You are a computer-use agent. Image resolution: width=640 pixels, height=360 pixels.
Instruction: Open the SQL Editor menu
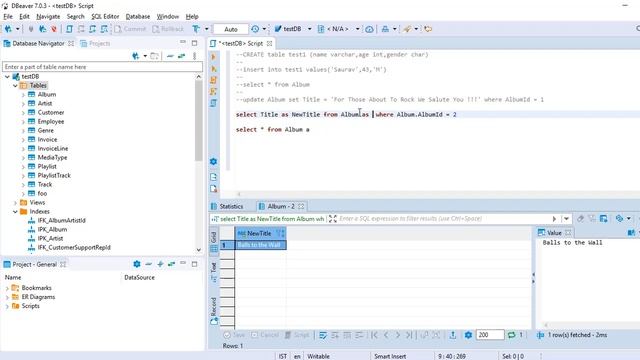(105, 16)
